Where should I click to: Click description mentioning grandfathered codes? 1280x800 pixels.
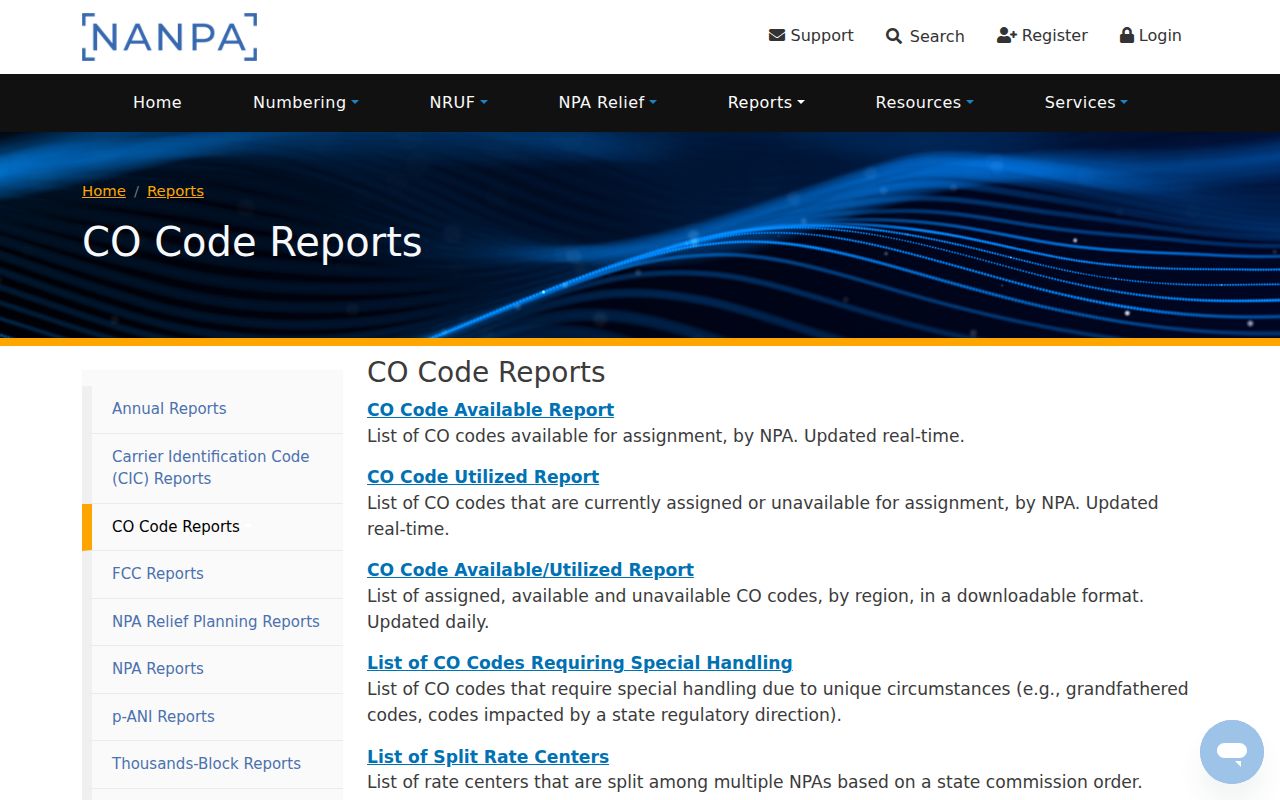point(778,702)
